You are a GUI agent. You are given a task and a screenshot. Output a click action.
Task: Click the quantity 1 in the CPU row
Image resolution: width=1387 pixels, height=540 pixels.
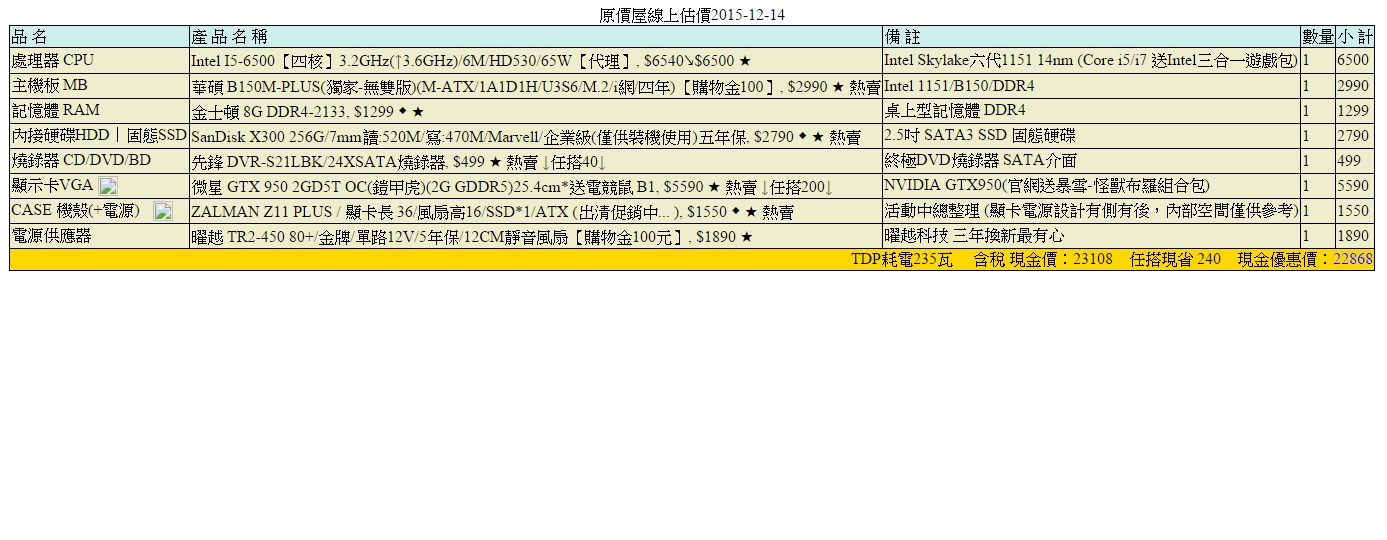(x=1306, y=61)
